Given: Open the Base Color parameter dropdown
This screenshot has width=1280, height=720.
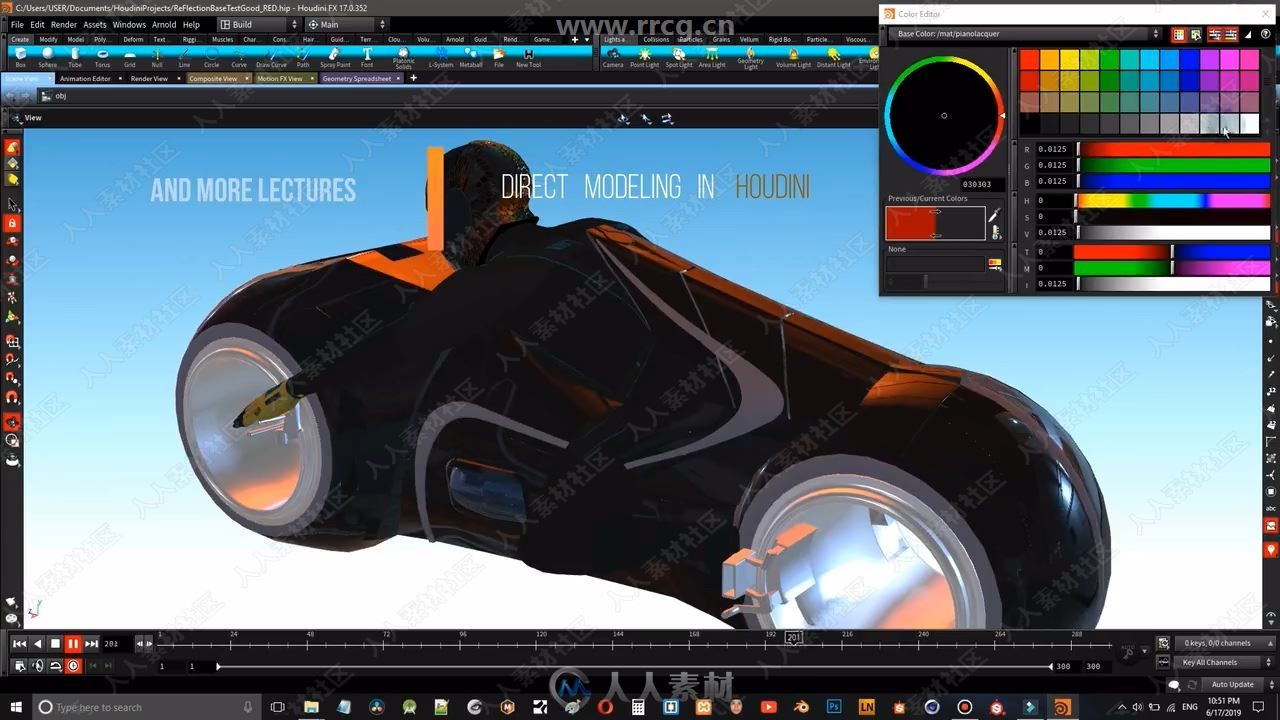Looking at the screenshot, I should point(1025,34).
